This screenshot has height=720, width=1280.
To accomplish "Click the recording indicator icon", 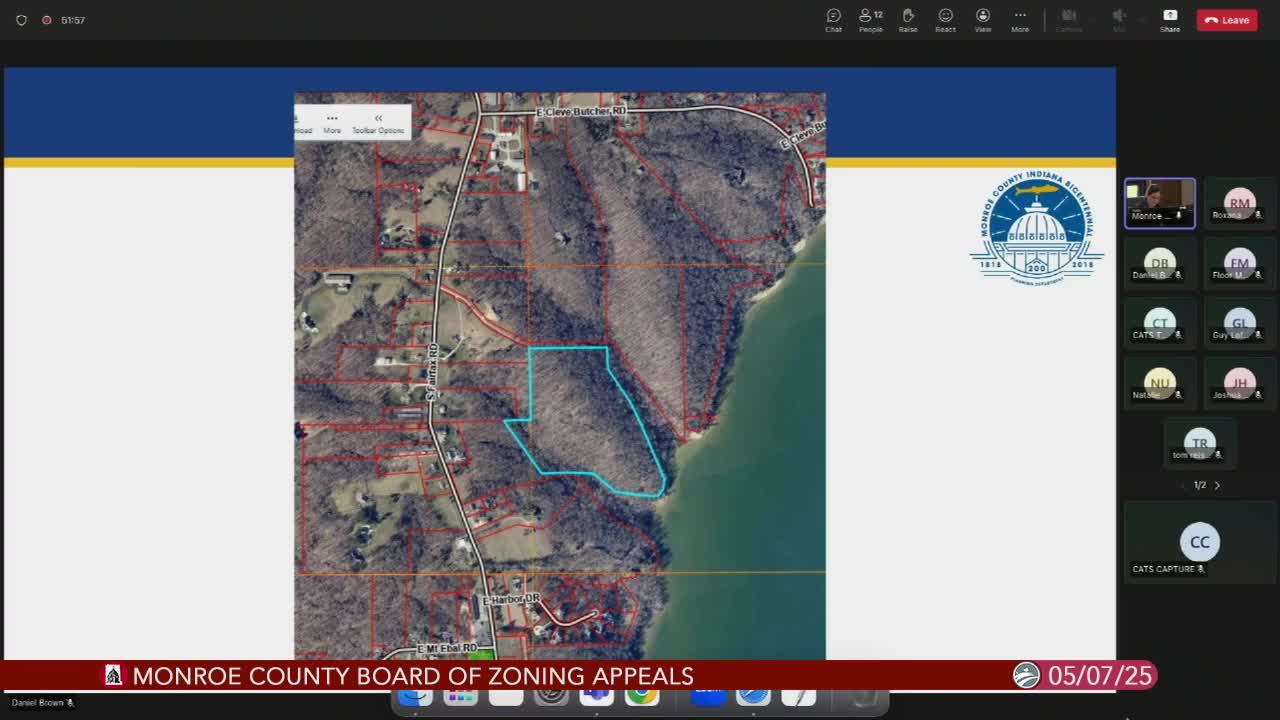I will tap(46, 20).
